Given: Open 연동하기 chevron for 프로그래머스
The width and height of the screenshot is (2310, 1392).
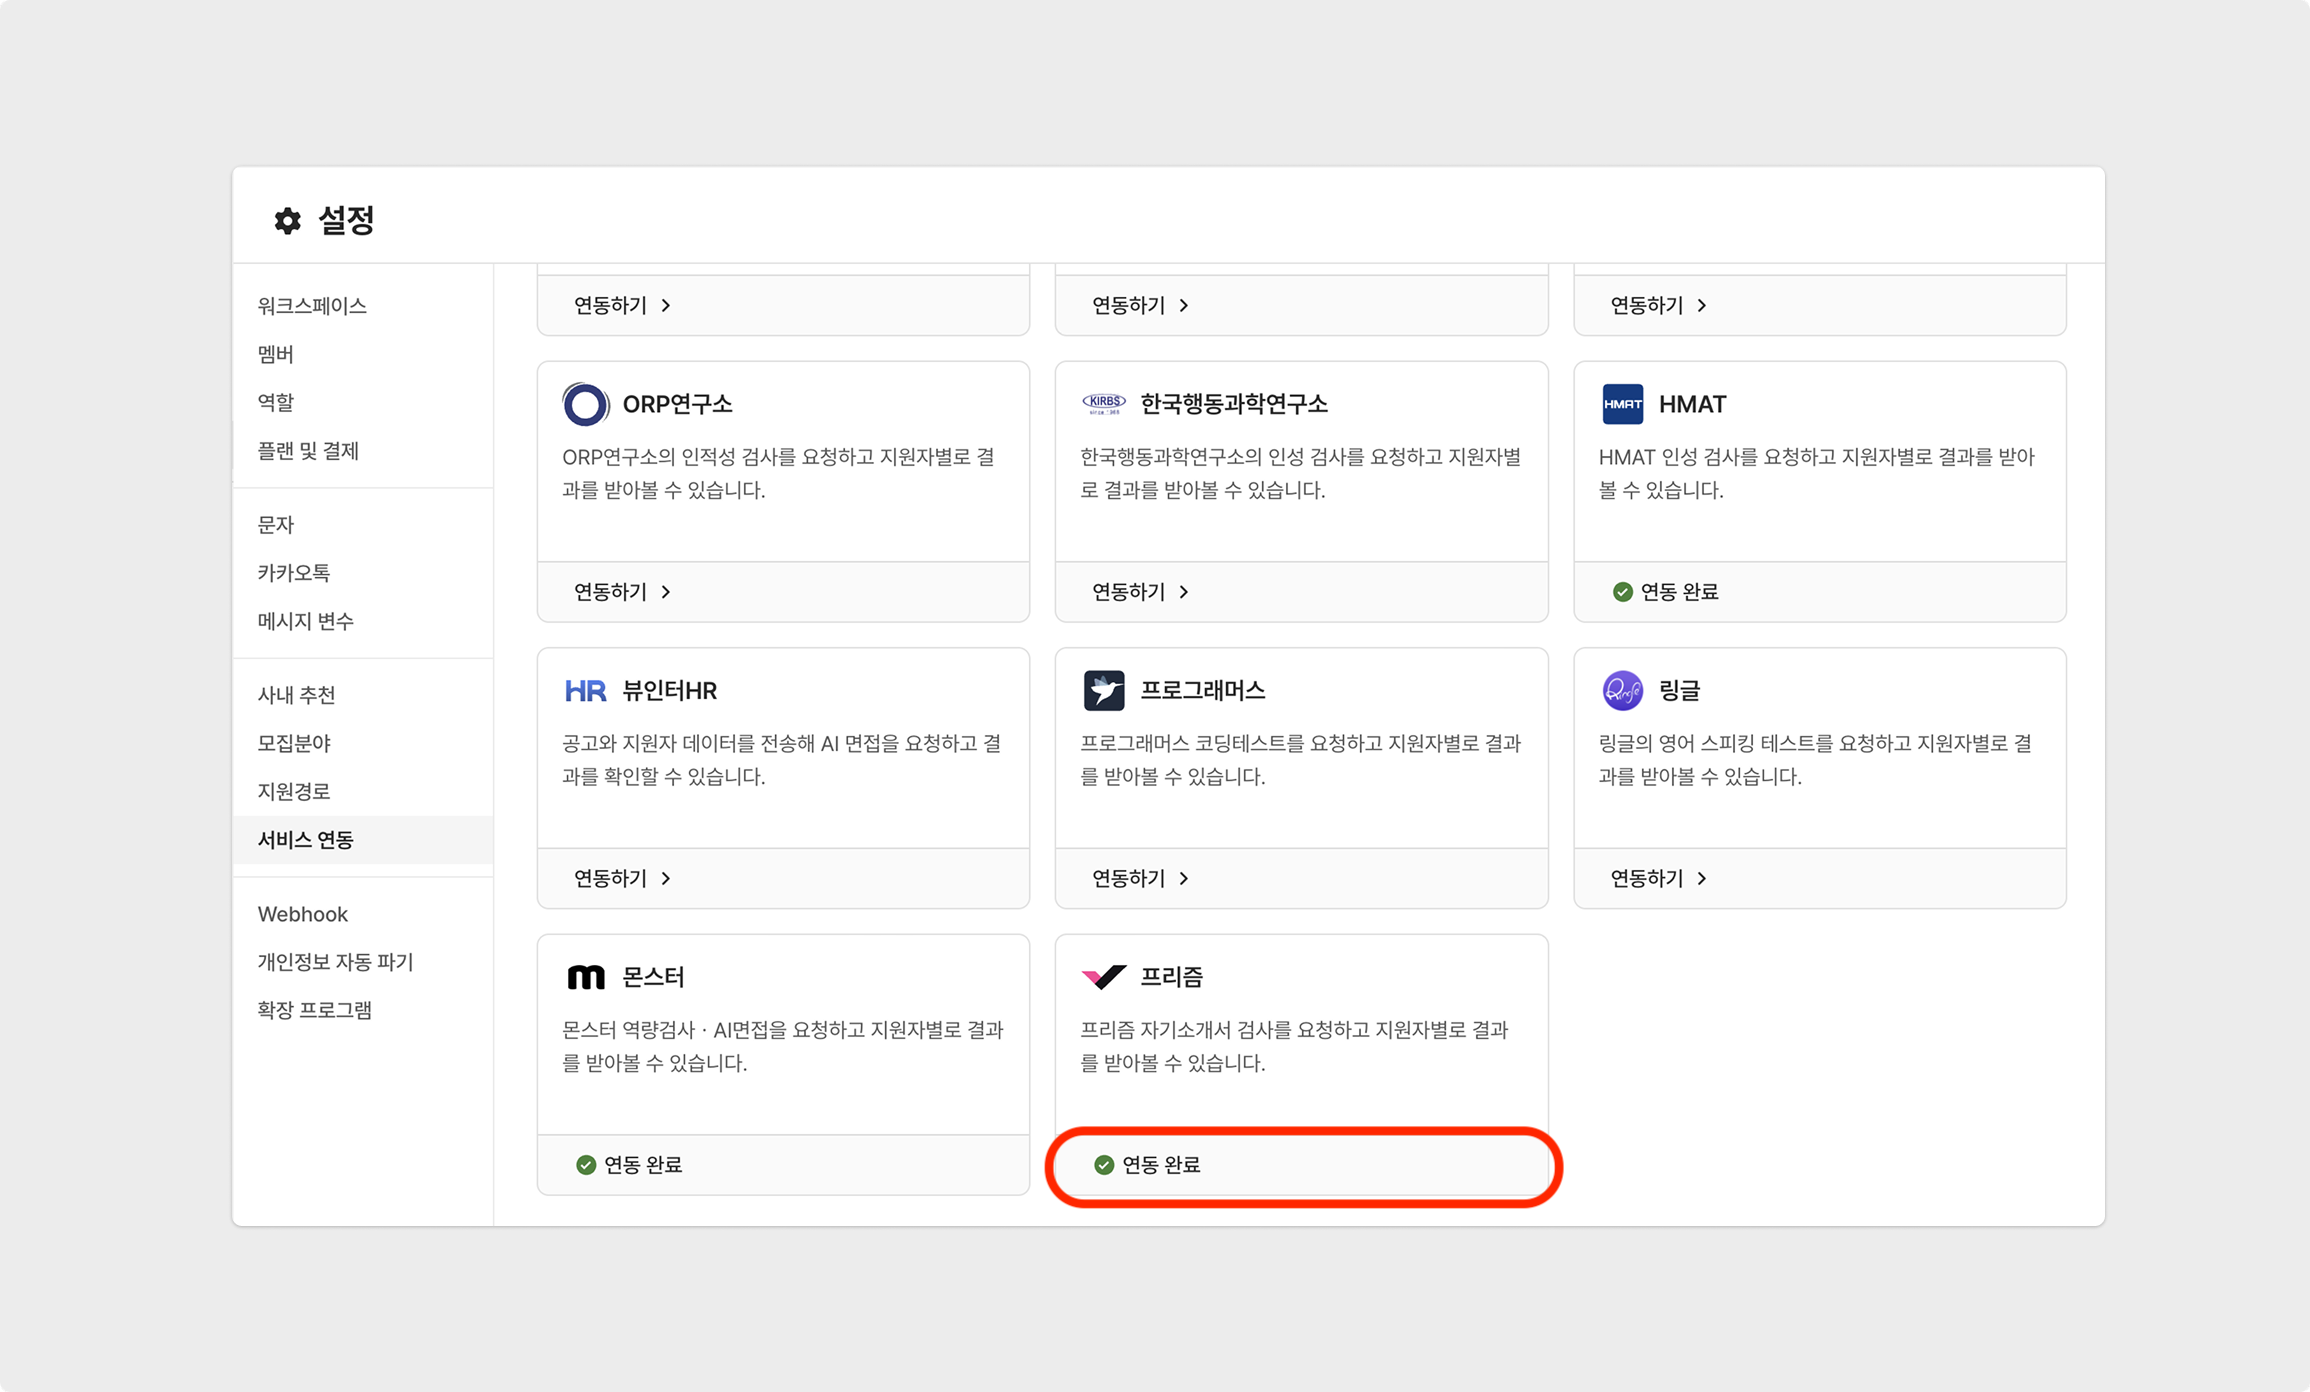Looking at the screenshot, I should click(1184, 878).
